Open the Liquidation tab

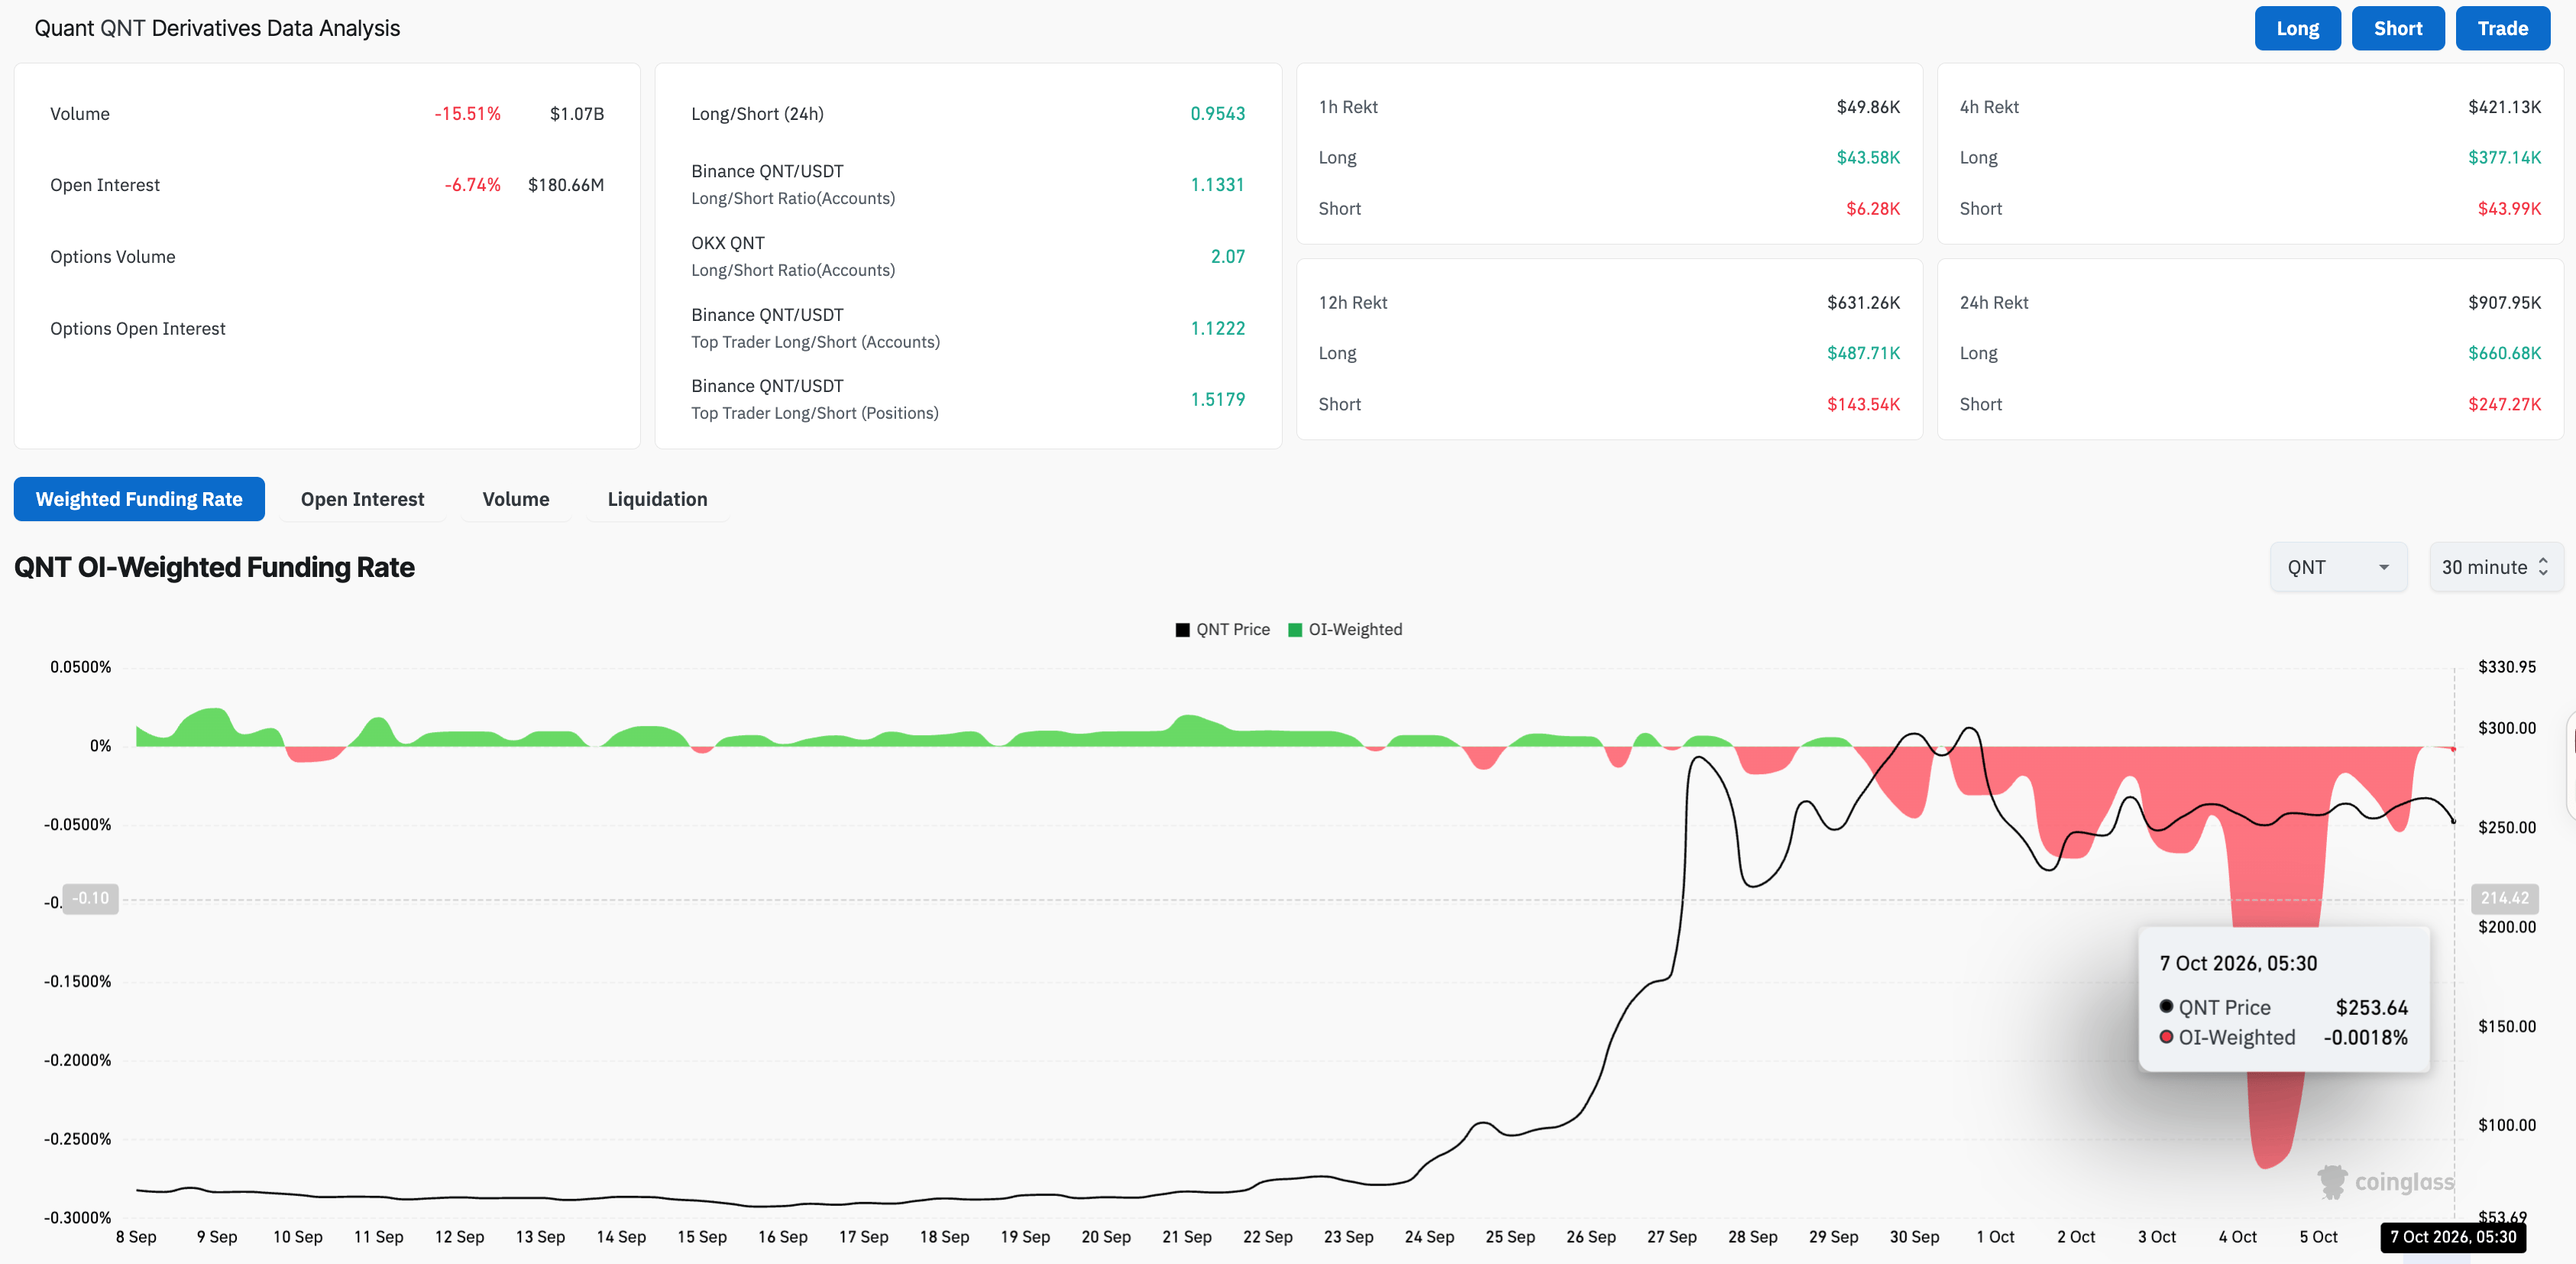pos(657,499)
